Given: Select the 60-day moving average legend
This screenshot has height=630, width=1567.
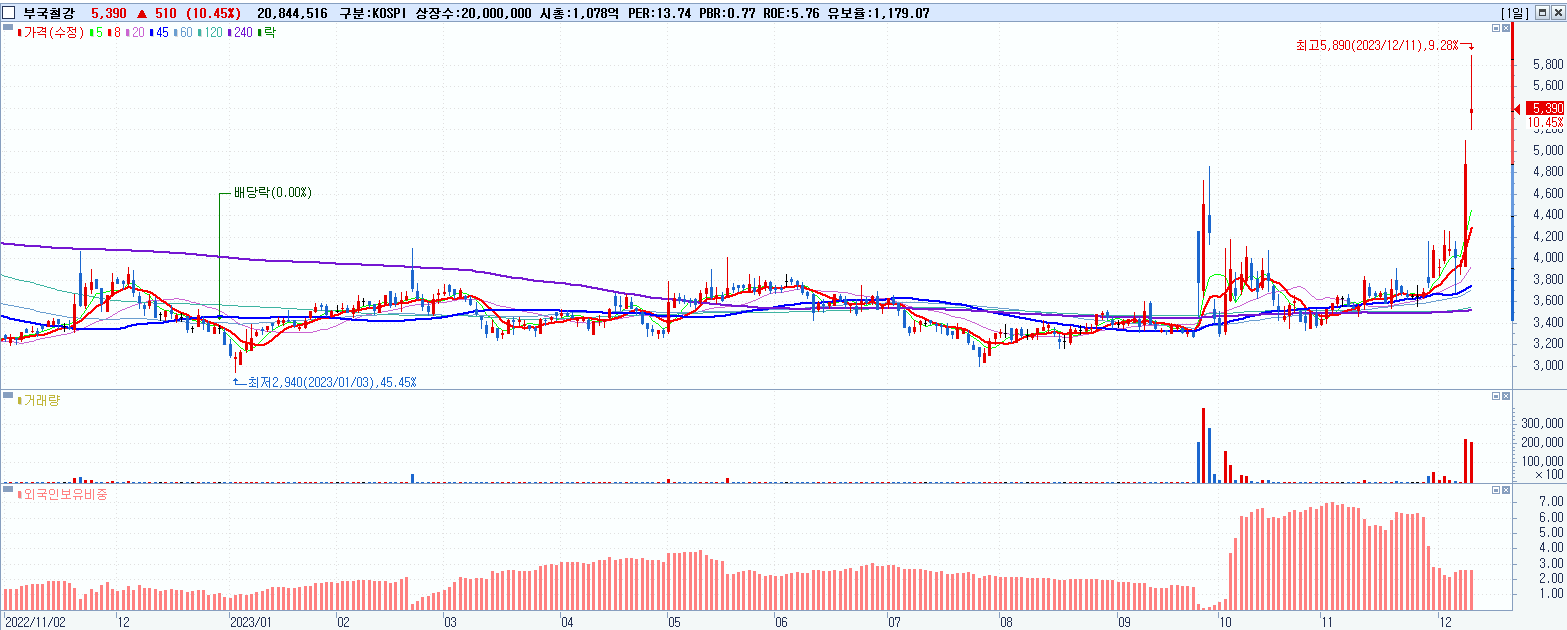Looking at the screenshot, I should (183, 32).
